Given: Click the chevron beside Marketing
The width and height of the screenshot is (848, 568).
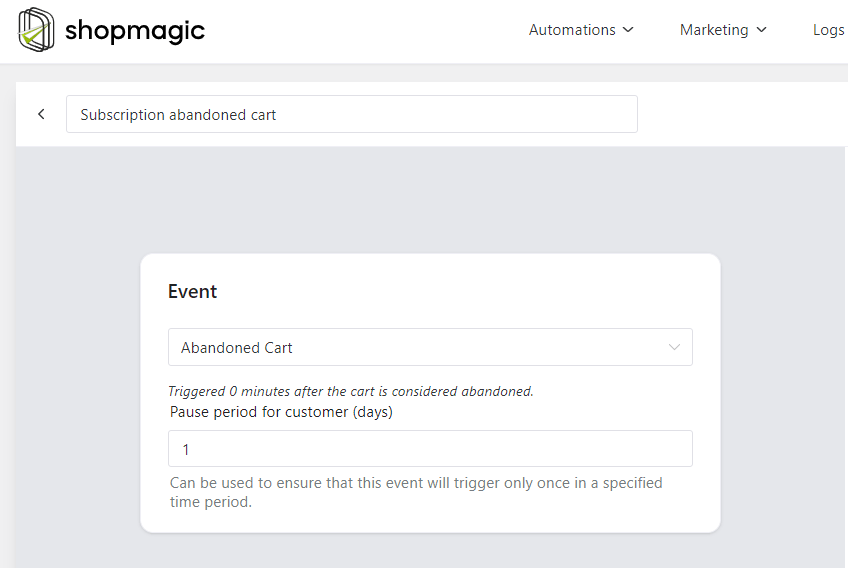Looking at the screenshot, I should [761, 30].
